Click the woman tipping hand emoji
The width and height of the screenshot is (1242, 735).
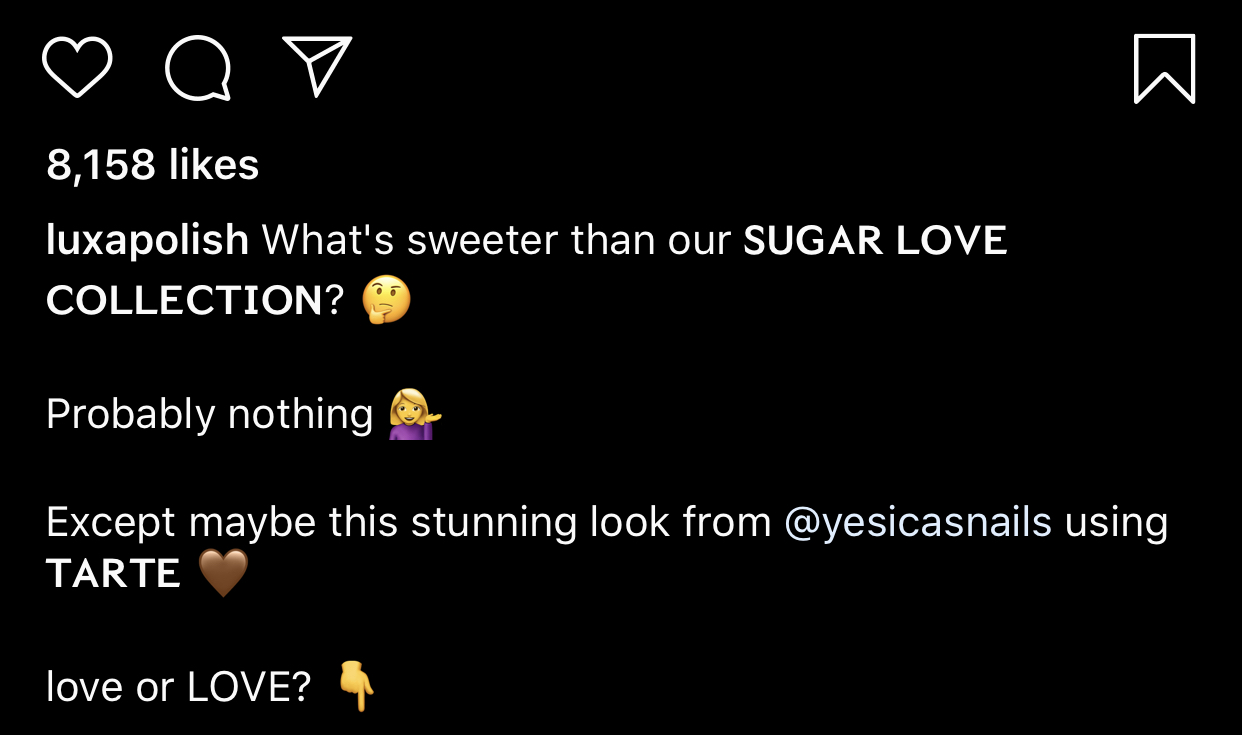416,414
